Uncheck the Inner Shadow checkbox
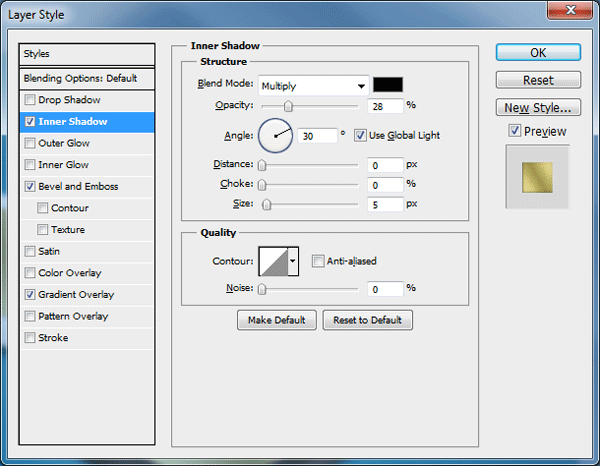The image size is (600, 466). pyautogui.click(x=30, y=122)
